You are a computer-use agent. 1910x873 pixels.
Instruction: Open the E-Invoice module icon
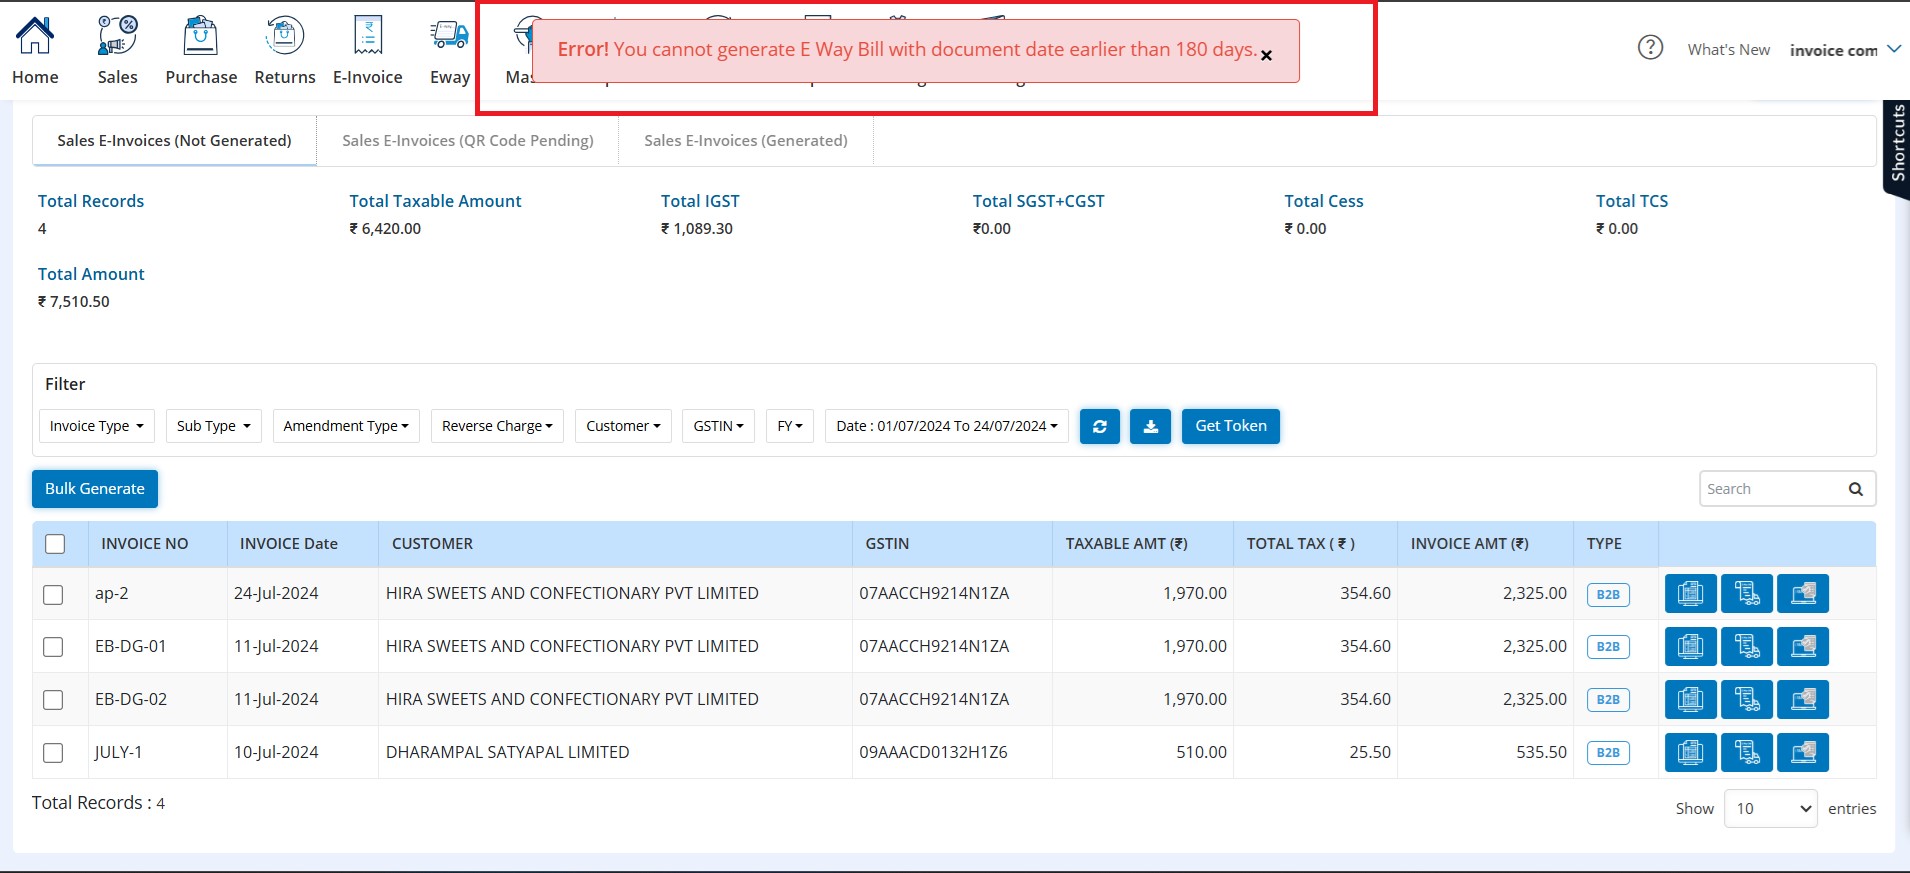[x=368, y=36]
